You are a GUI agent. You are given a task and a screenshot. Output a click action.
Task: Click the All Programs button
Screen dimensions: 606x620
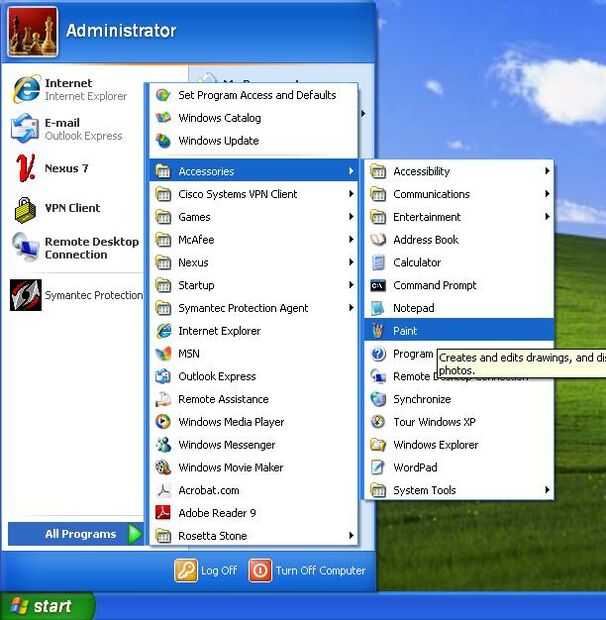coord(76,534)
